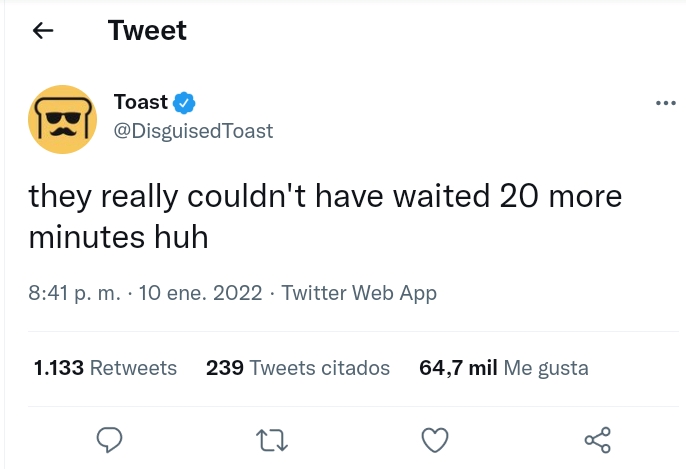Open the @DisguisedToast handle link
The image size is (686, 469).
click(194, 131)
